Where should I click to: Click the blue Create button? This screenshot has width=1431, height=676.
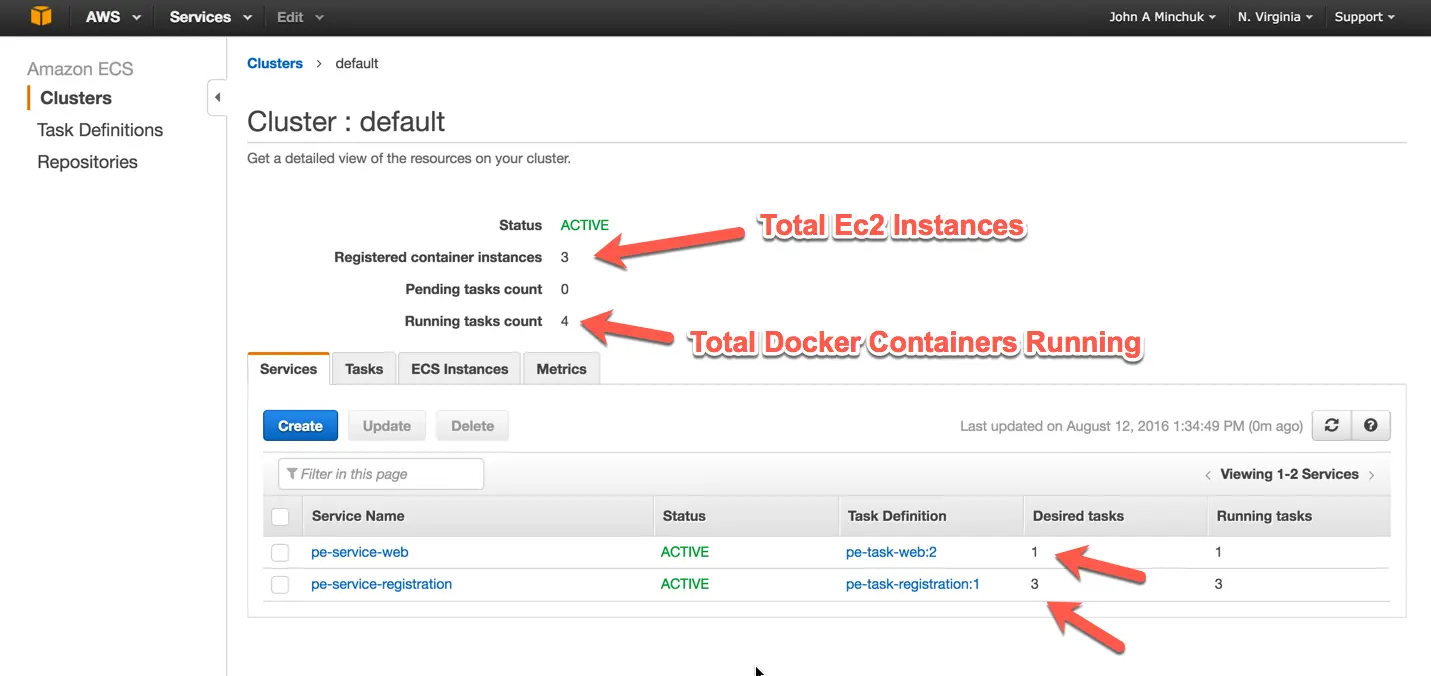[x=300, y=426]
